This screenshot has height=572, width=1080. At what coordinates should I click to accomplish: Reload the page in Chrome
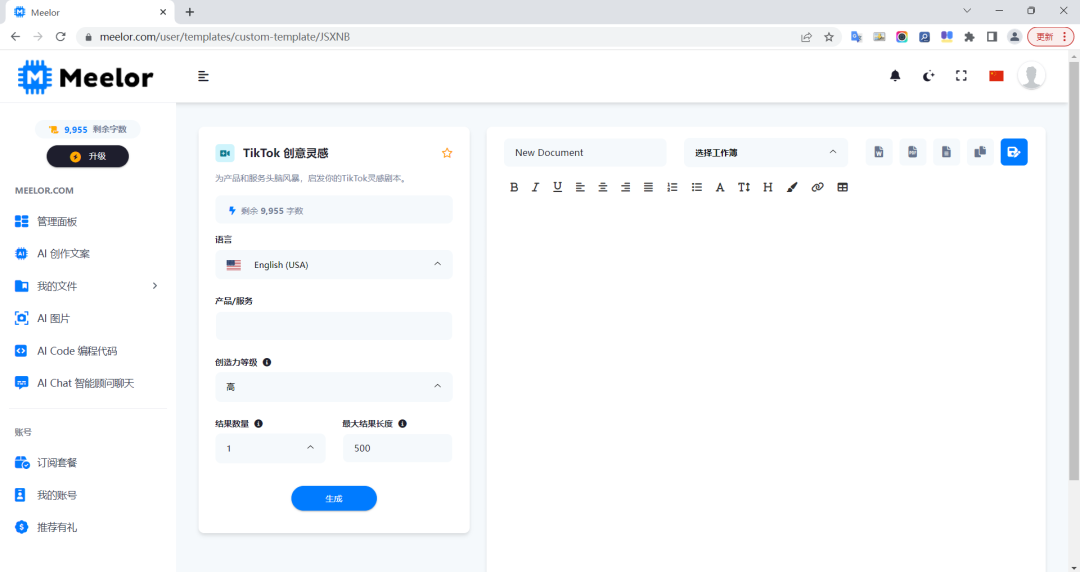61,37
